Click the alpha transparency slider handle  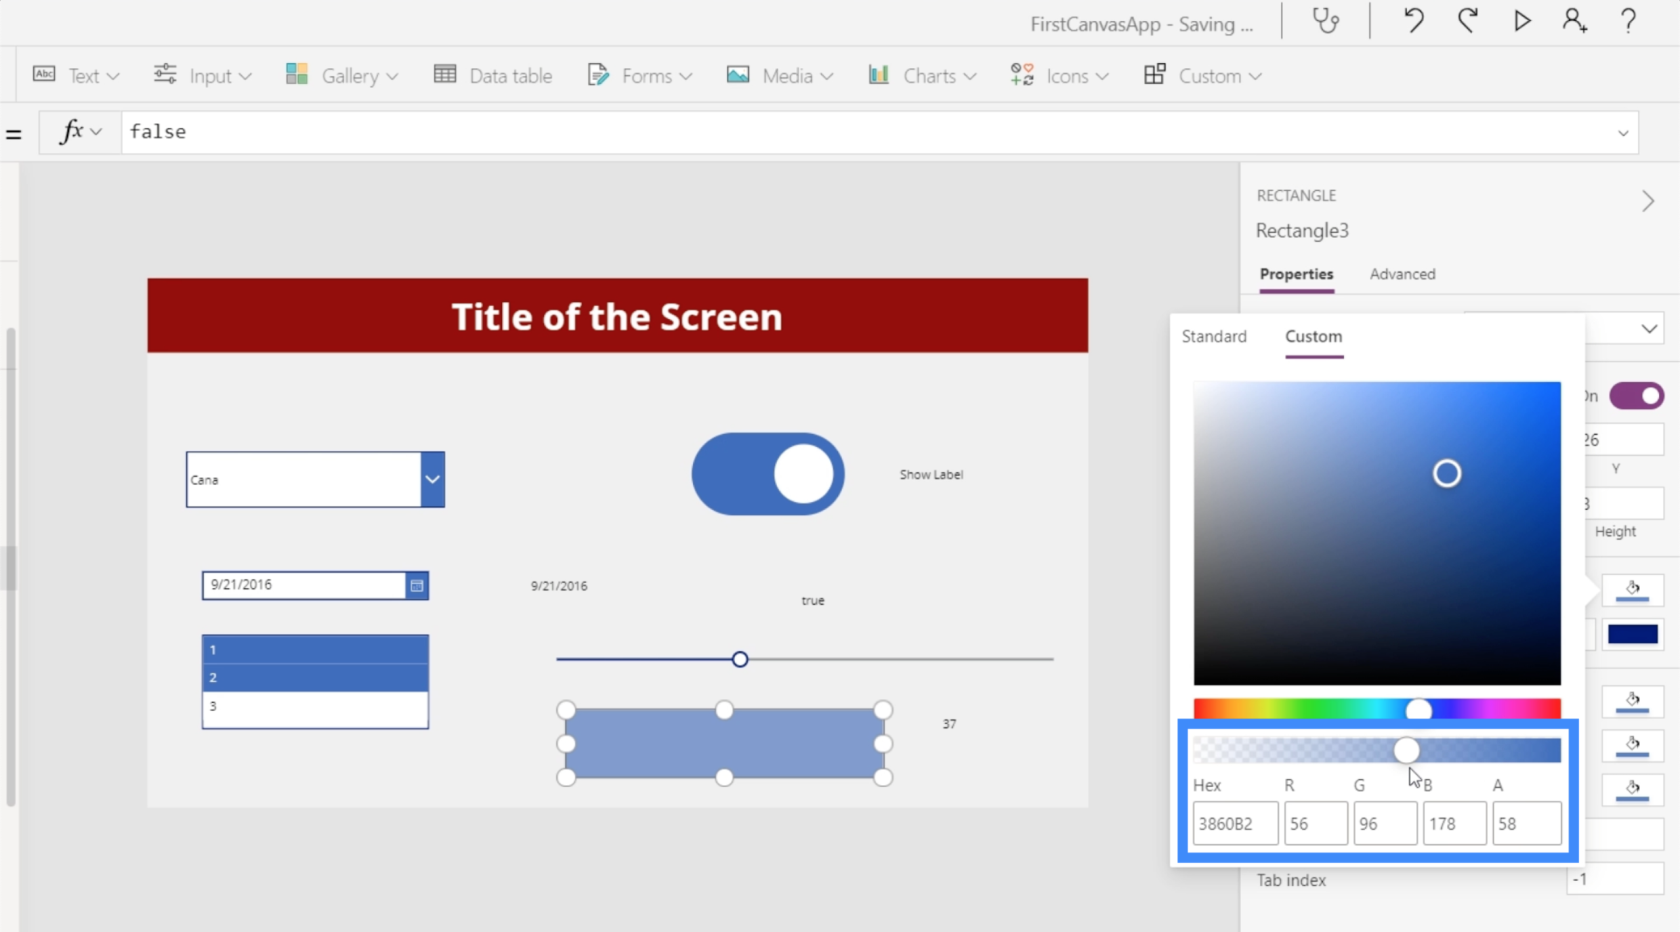pyautogui.click(x=1406, y=750)
